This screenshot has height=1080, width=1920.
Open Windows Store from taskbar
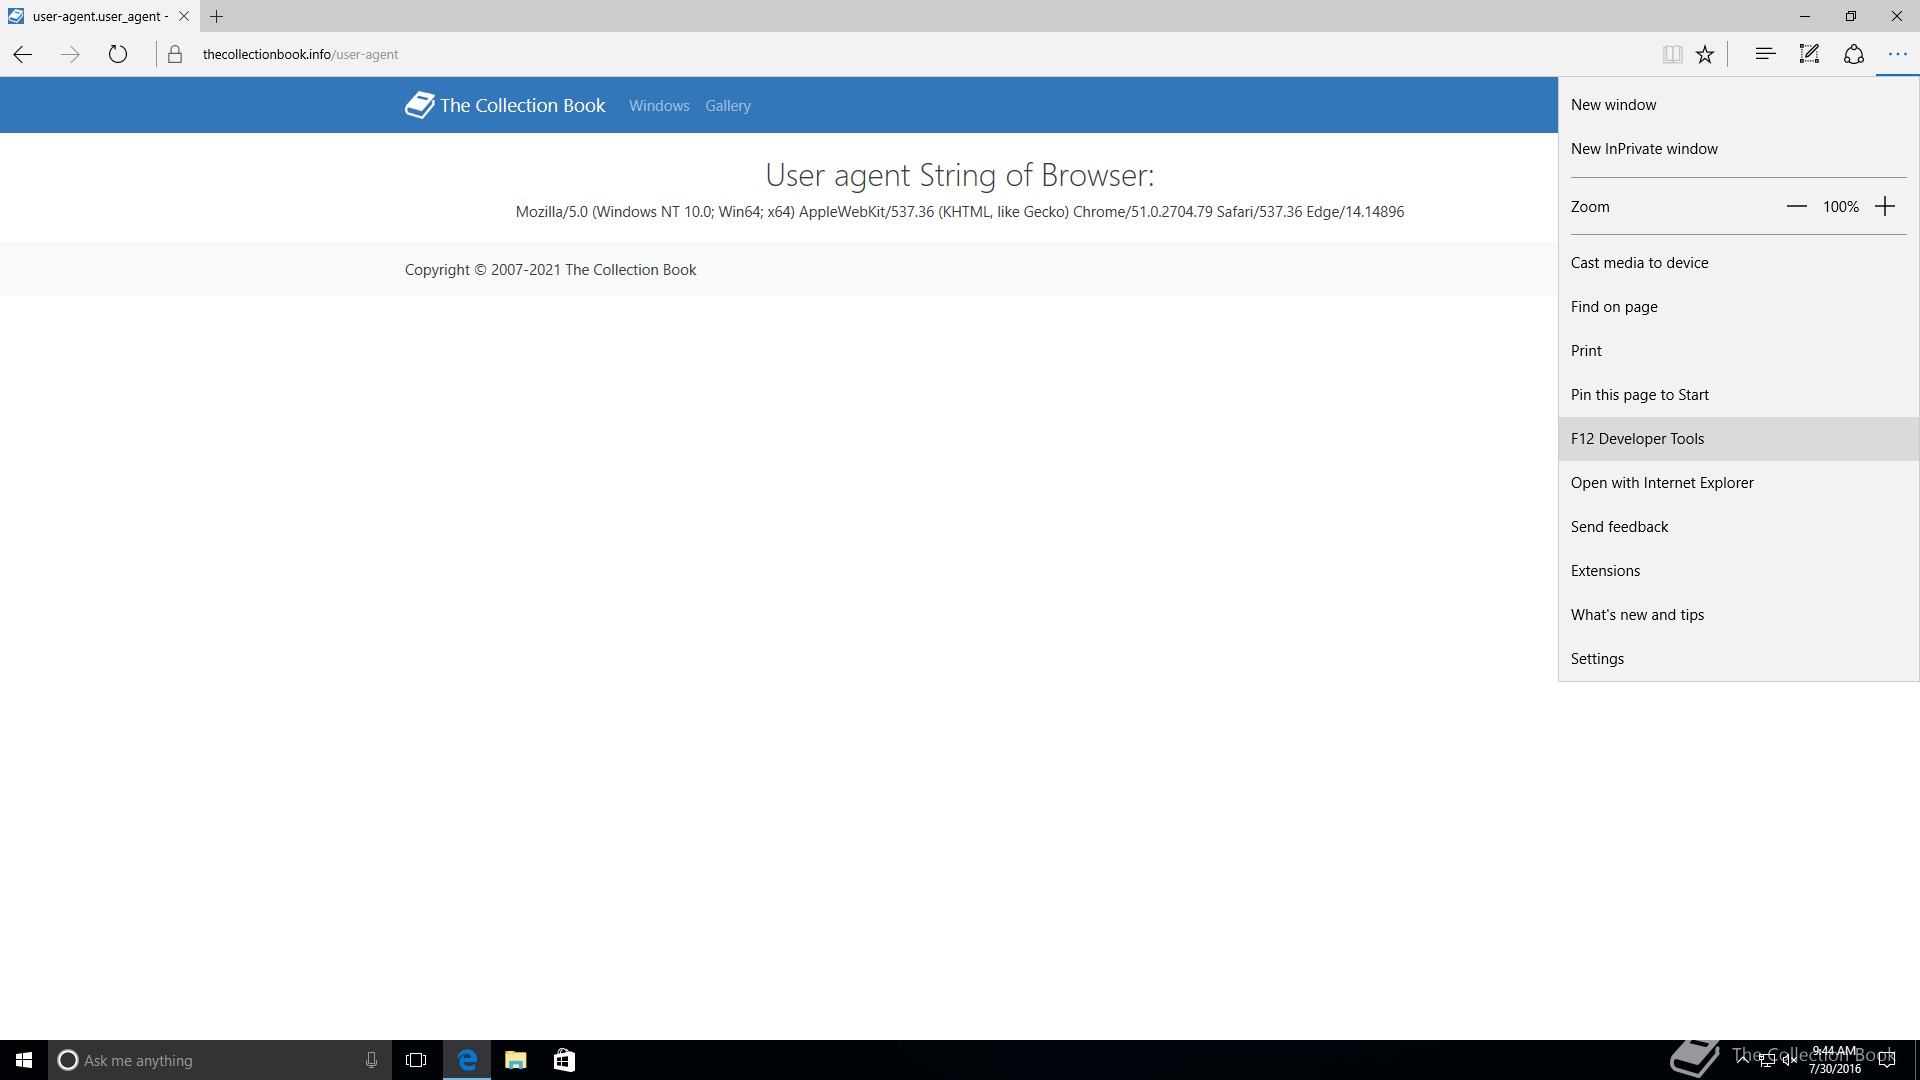pos(564,1060)
